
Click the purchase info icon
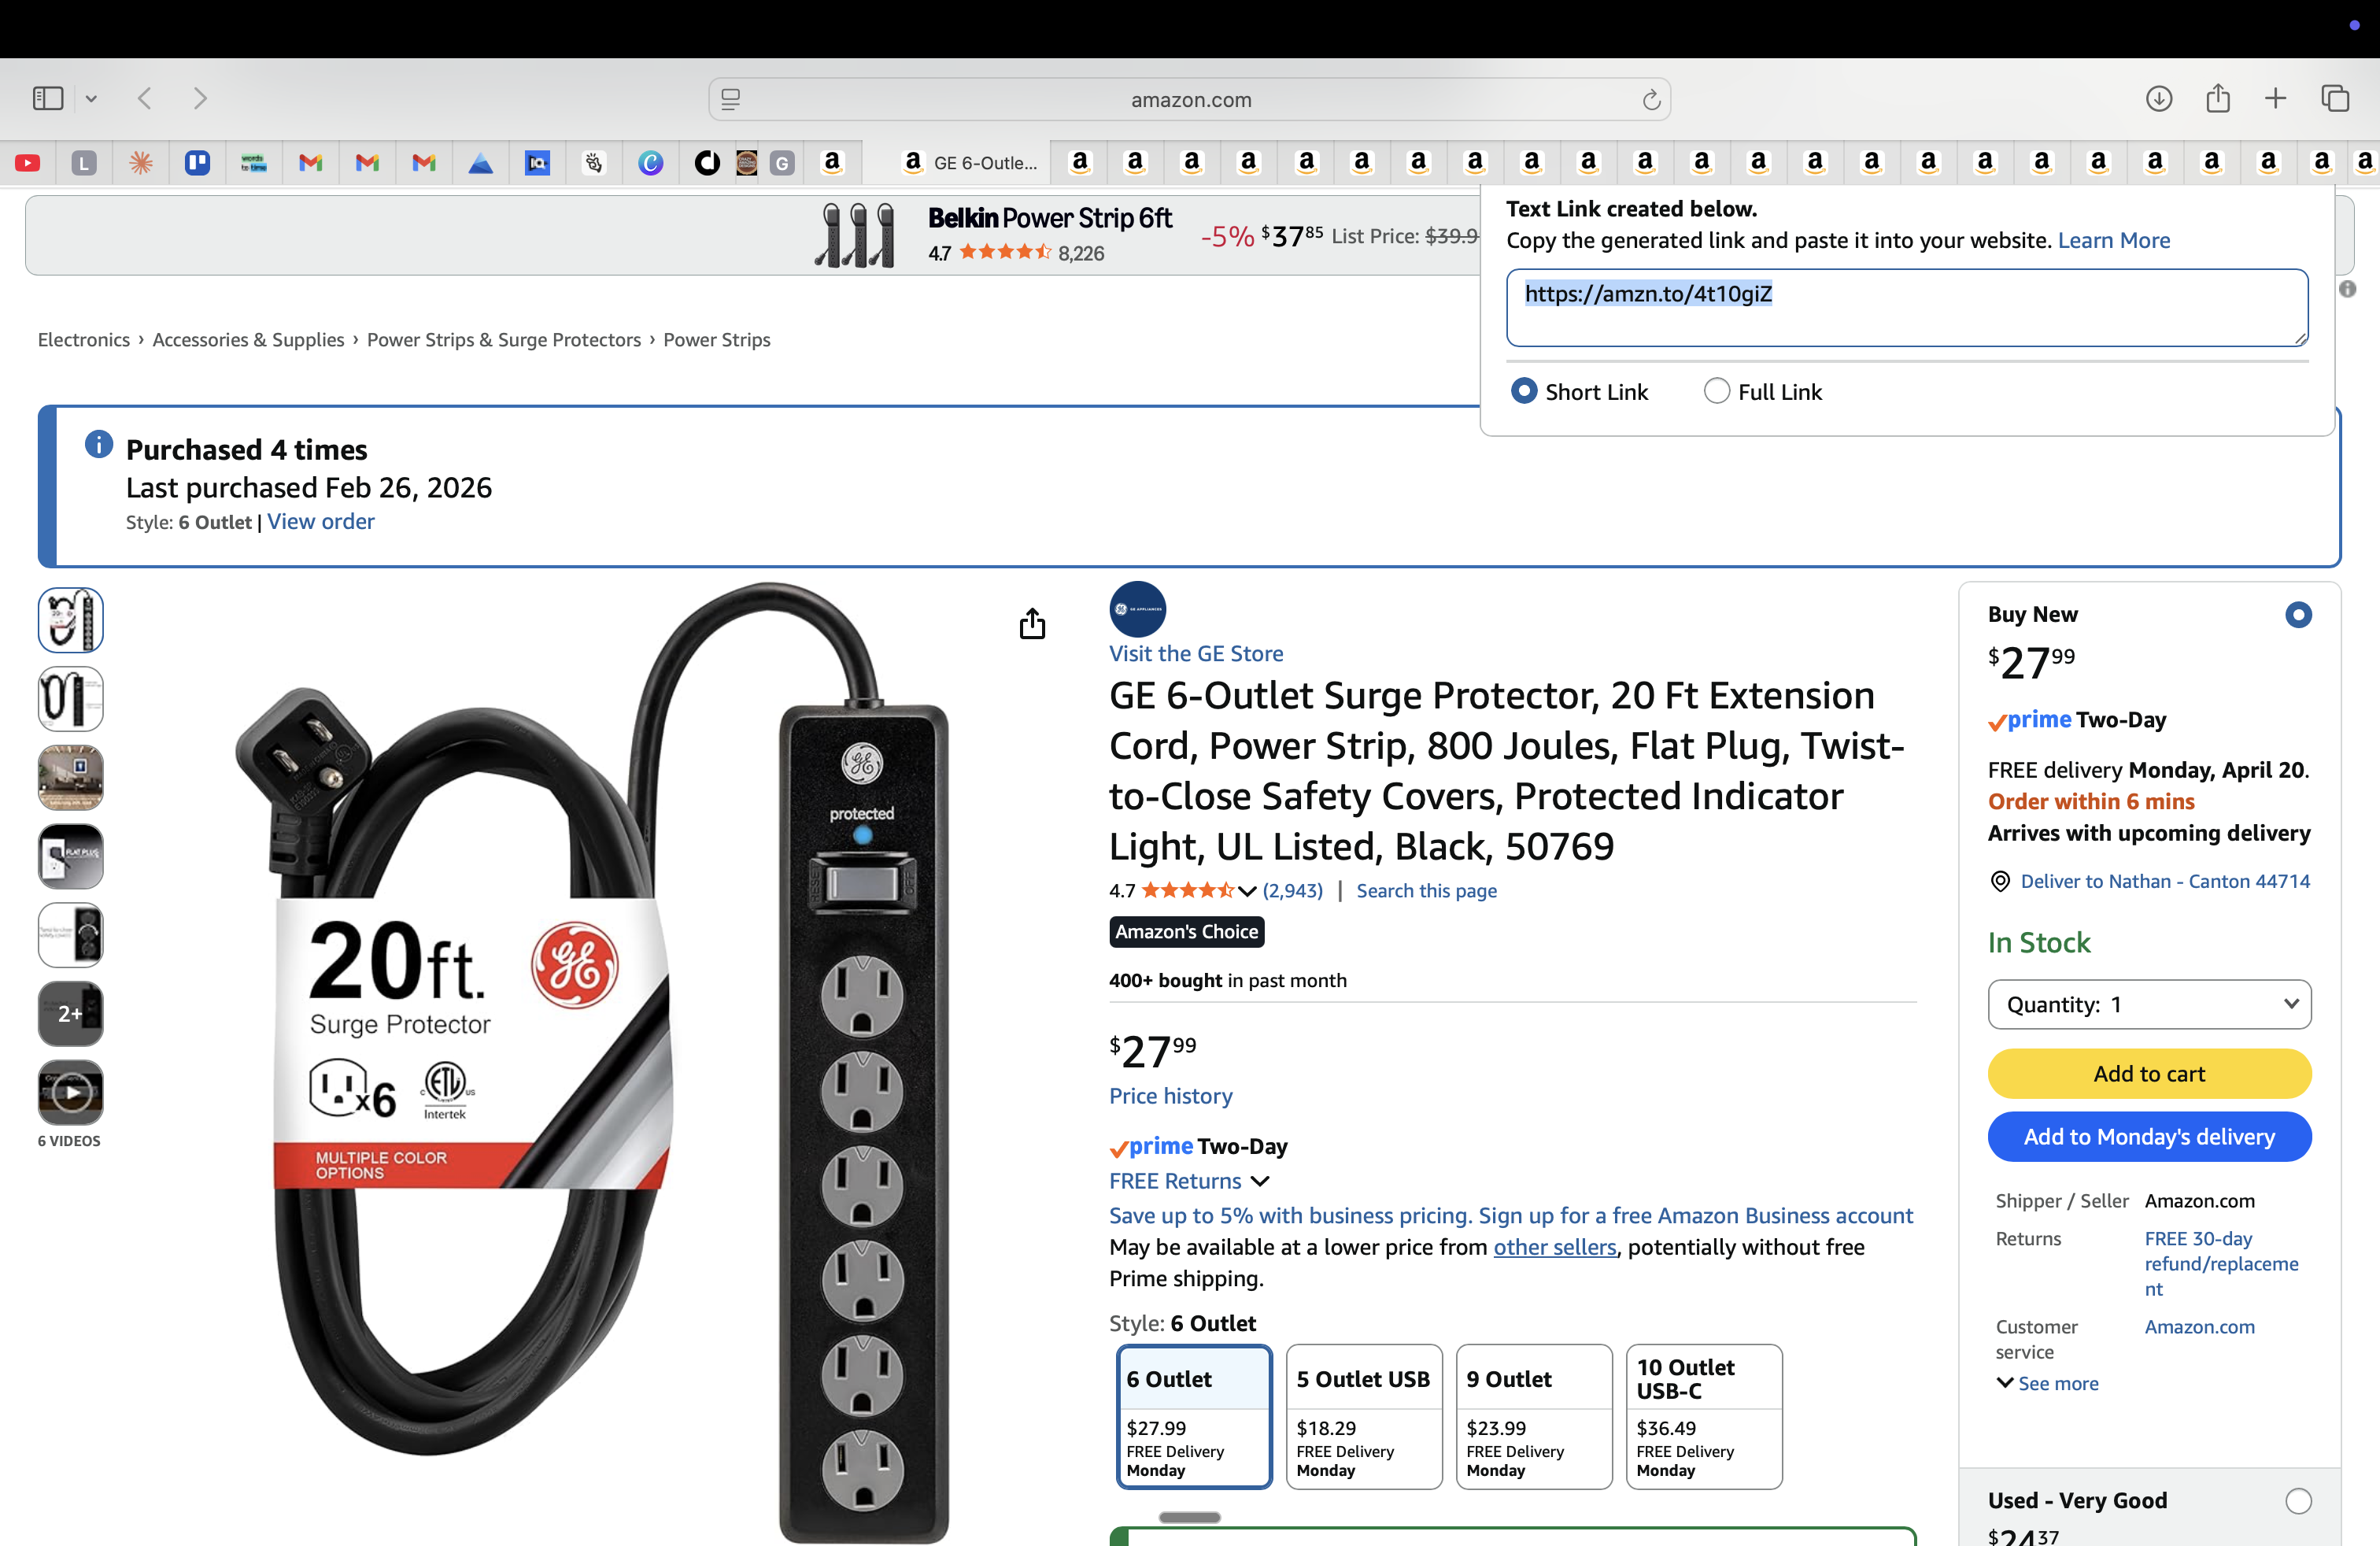point(98,444)
